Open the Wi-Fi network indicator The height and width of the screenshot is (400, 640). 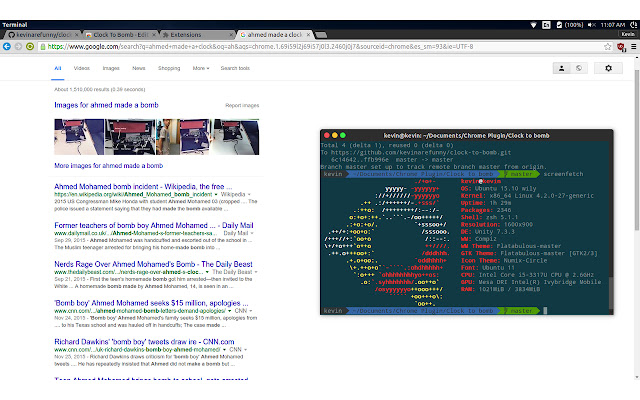click(533, 25)
